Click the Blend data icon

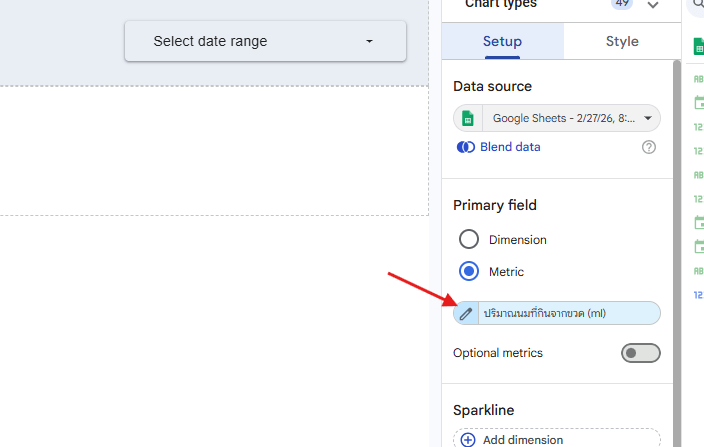point(466,147)
